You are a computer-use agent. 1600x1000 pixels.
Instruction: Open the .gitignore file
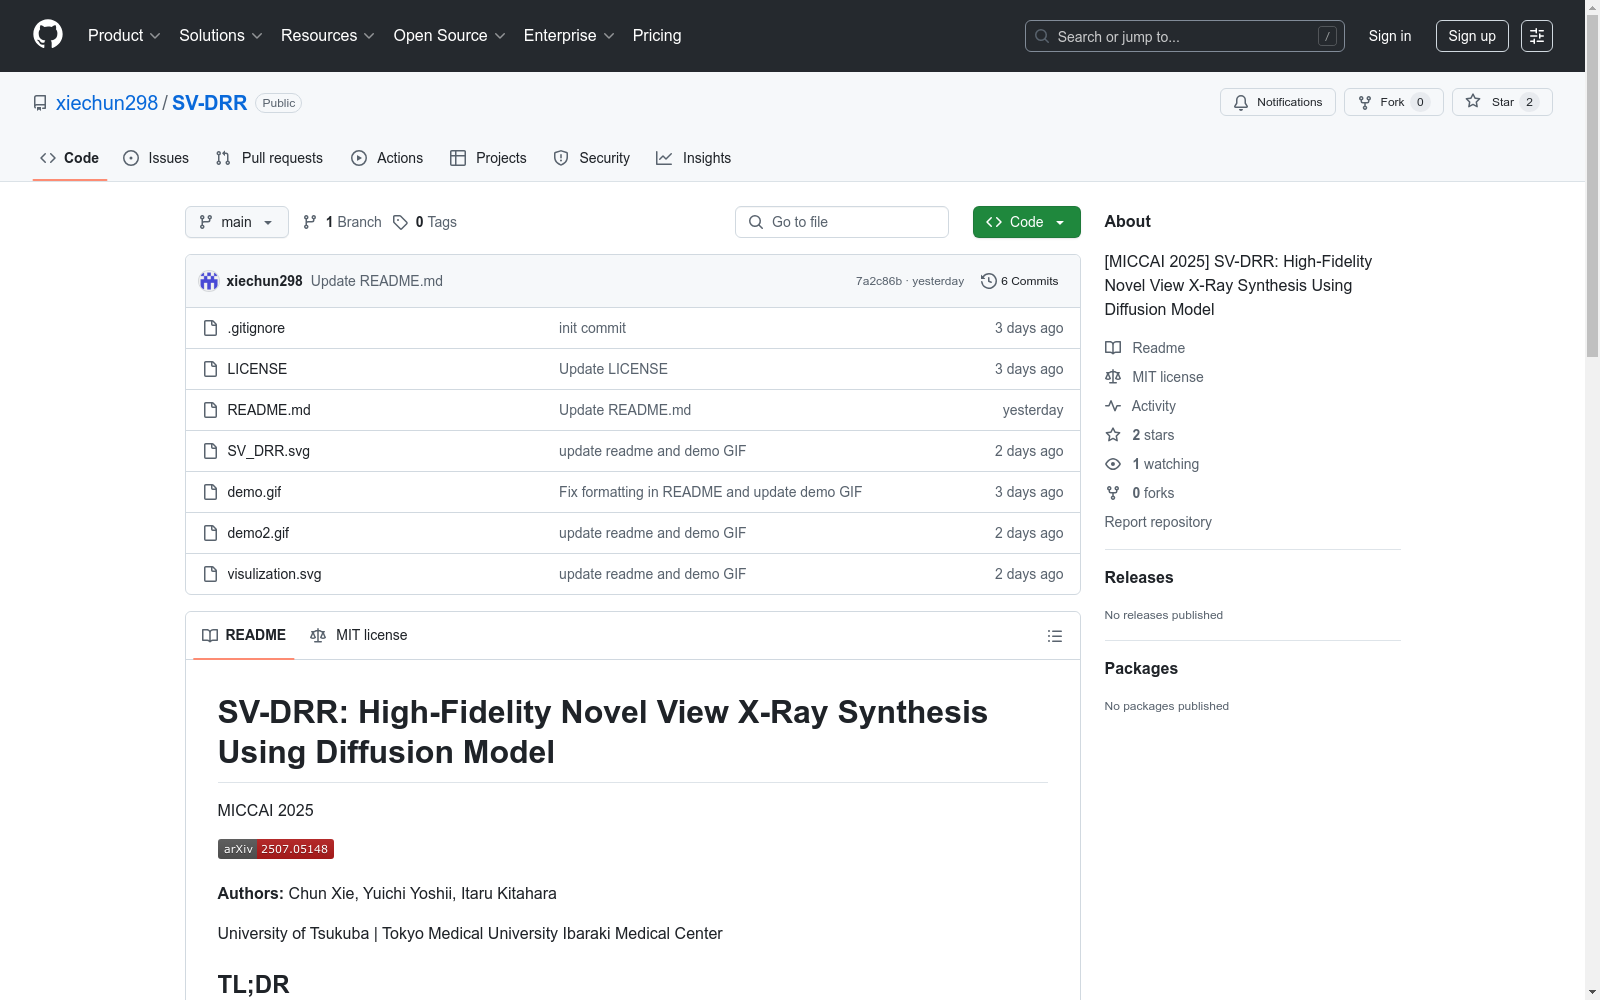point(256,328)
